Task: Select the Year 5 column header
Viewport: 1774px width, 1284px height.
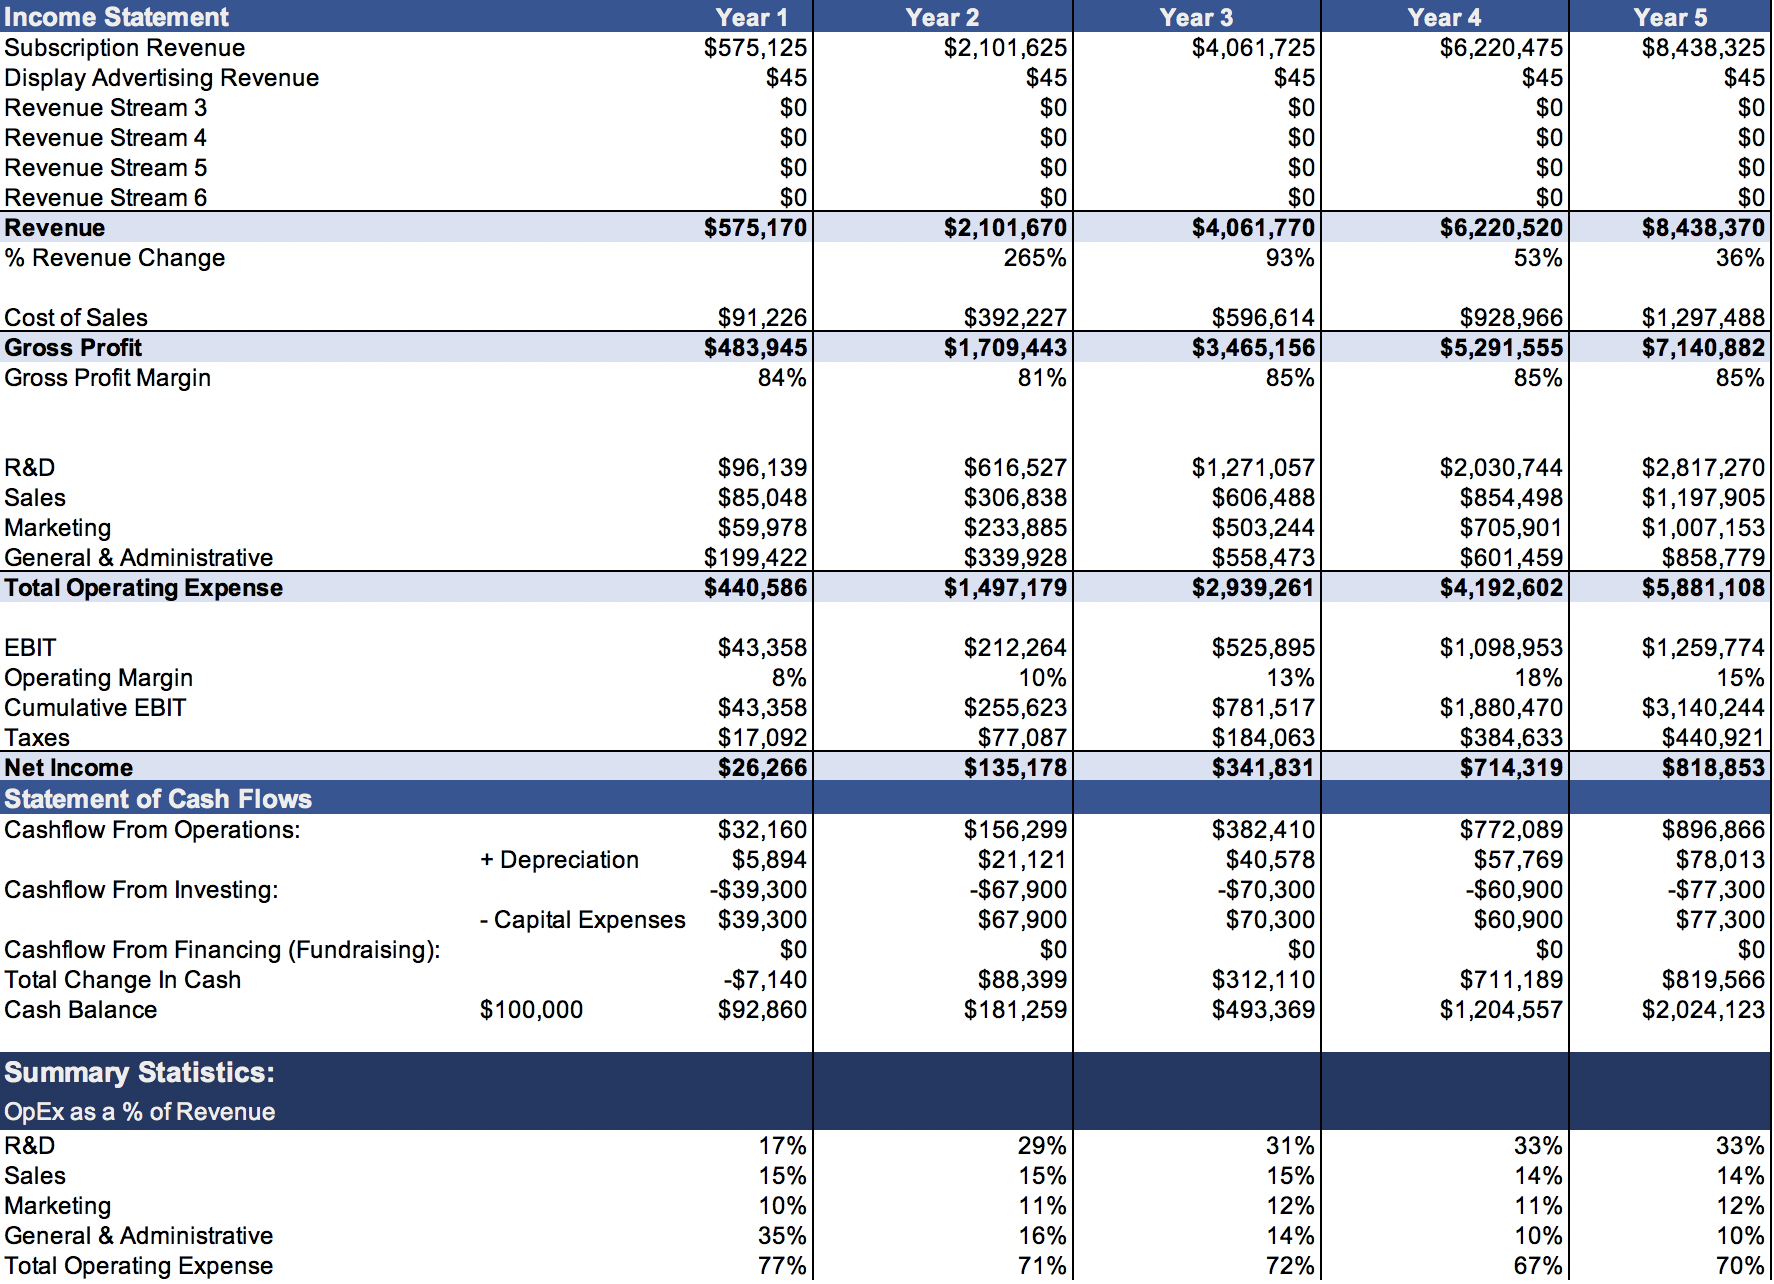Action: [1670, 17]
